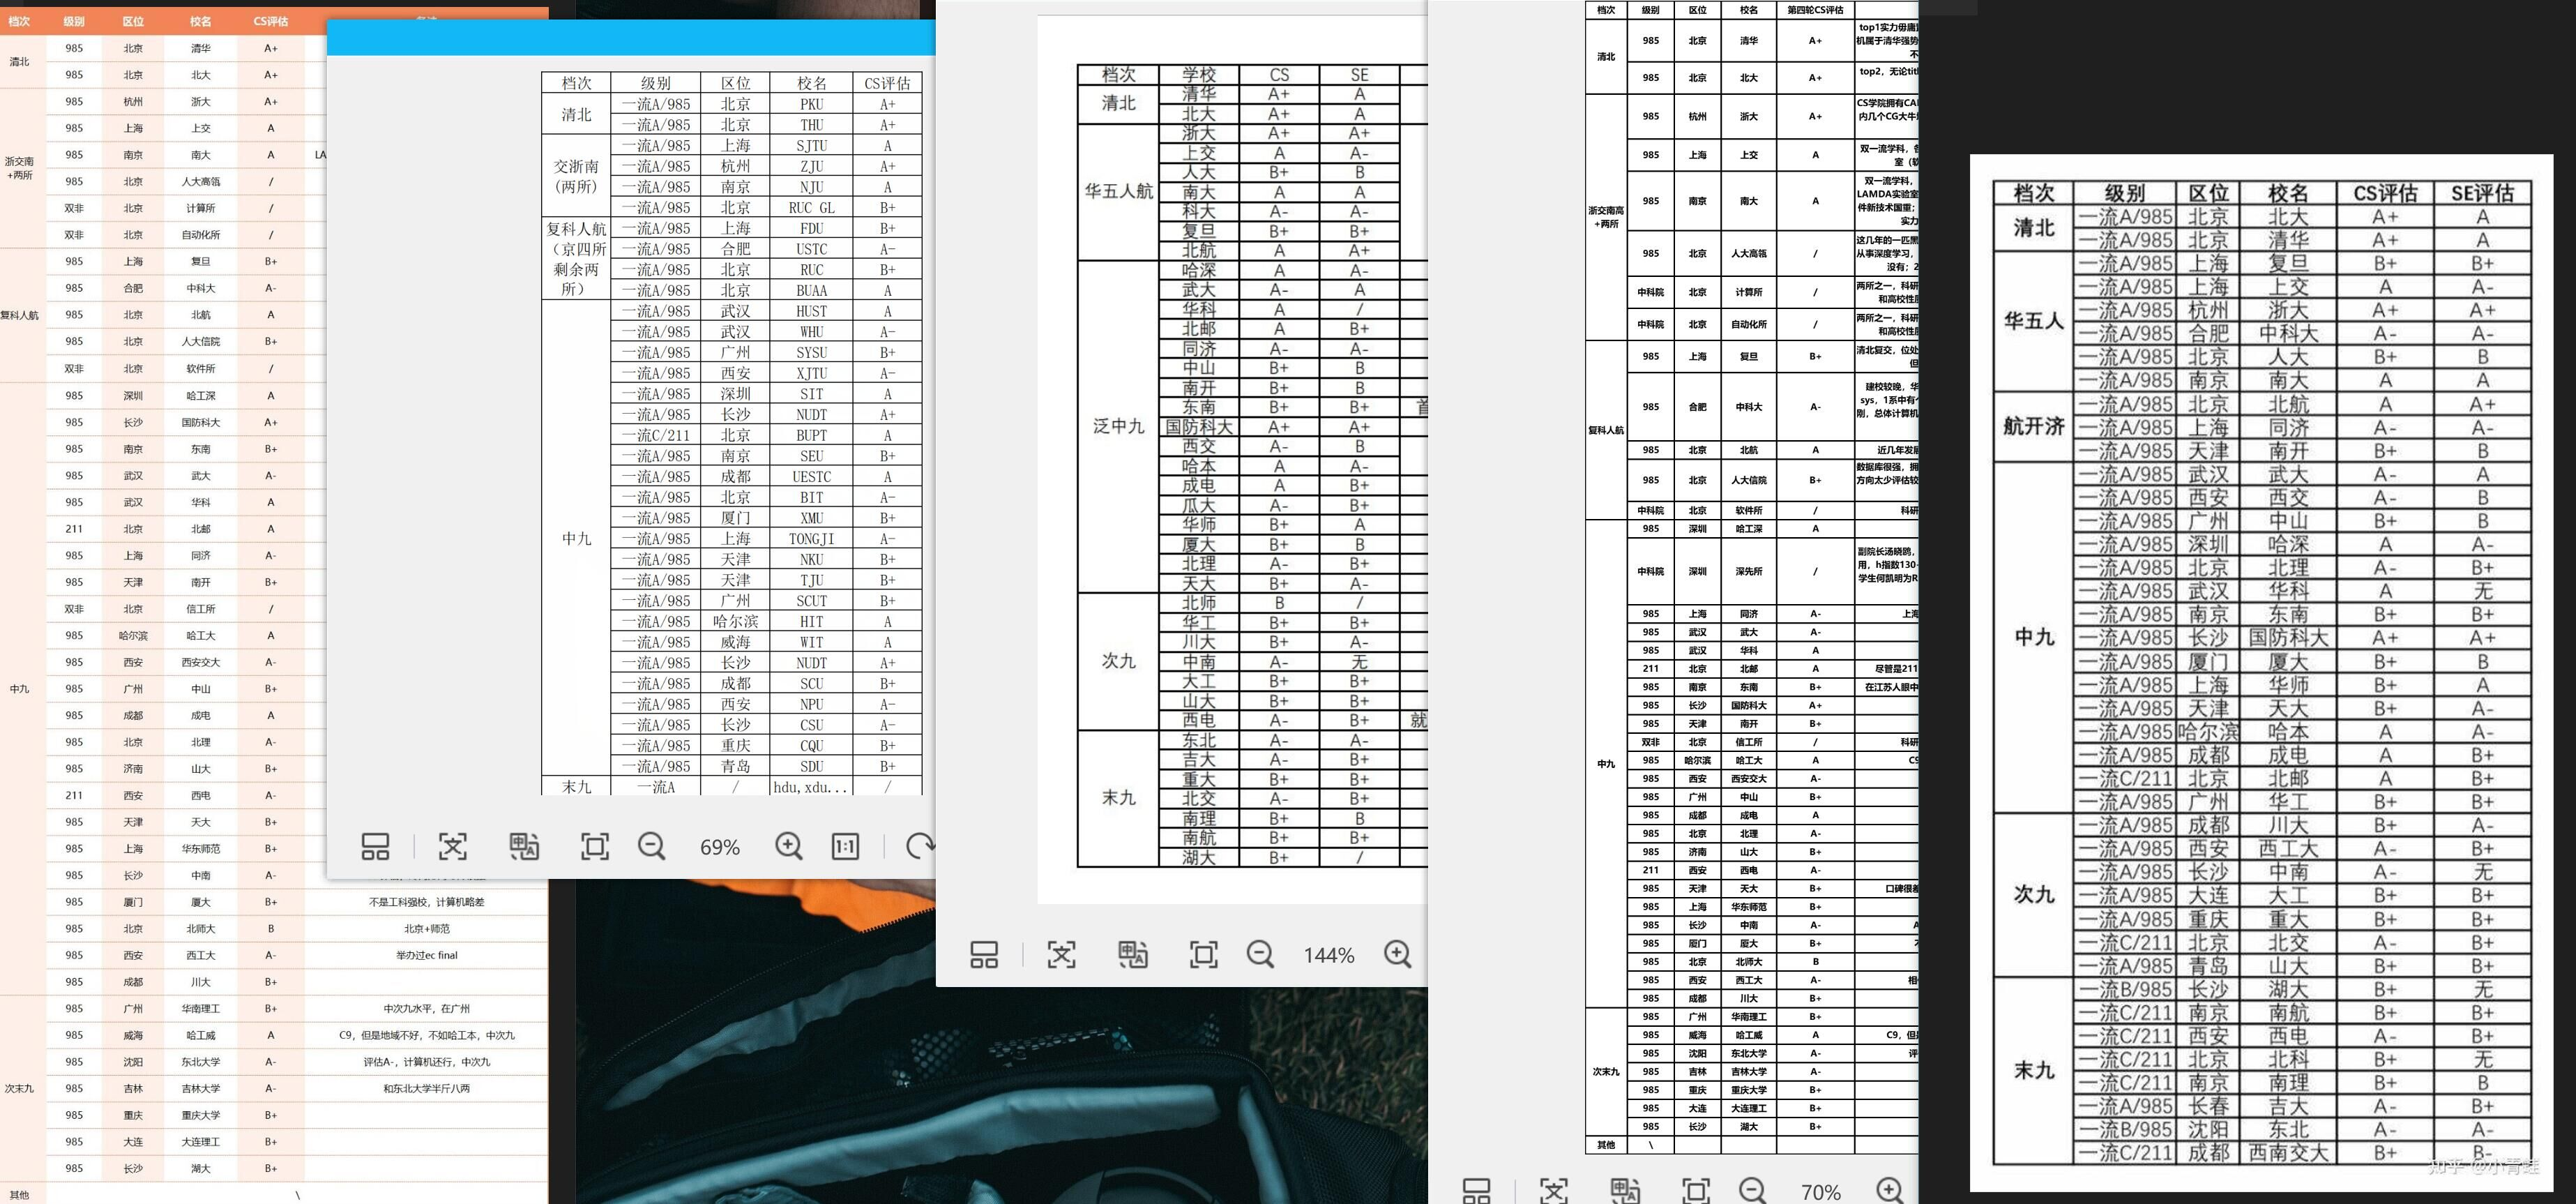The image size is (2576, 1204).
Task: Toggle fullscreen icon in 69% viewer
Action: 595,847
